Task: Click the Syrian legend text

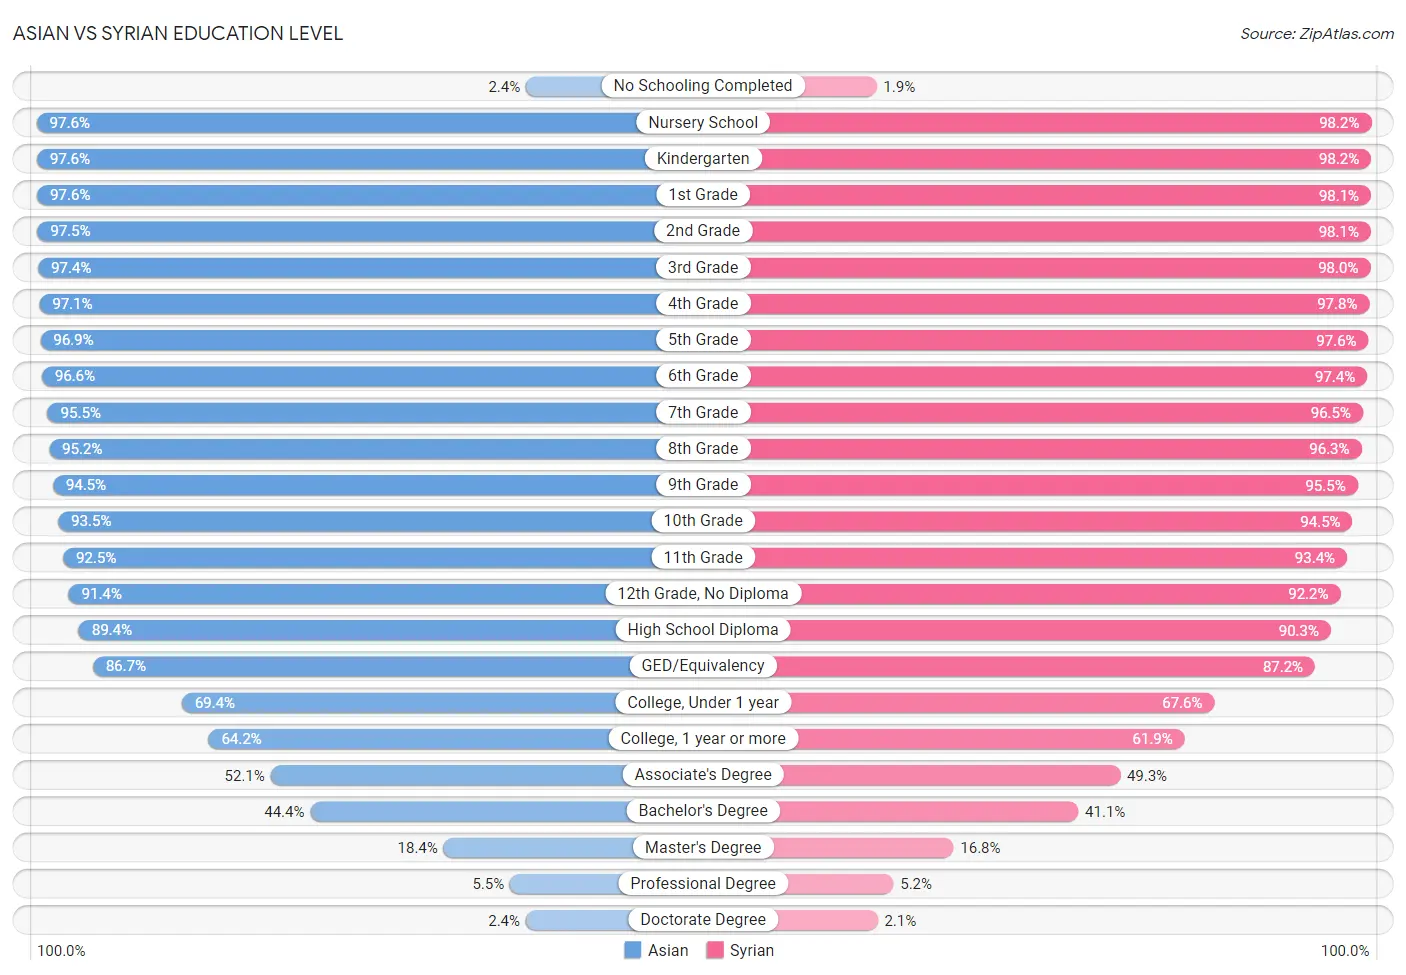Action: (752, 950)
